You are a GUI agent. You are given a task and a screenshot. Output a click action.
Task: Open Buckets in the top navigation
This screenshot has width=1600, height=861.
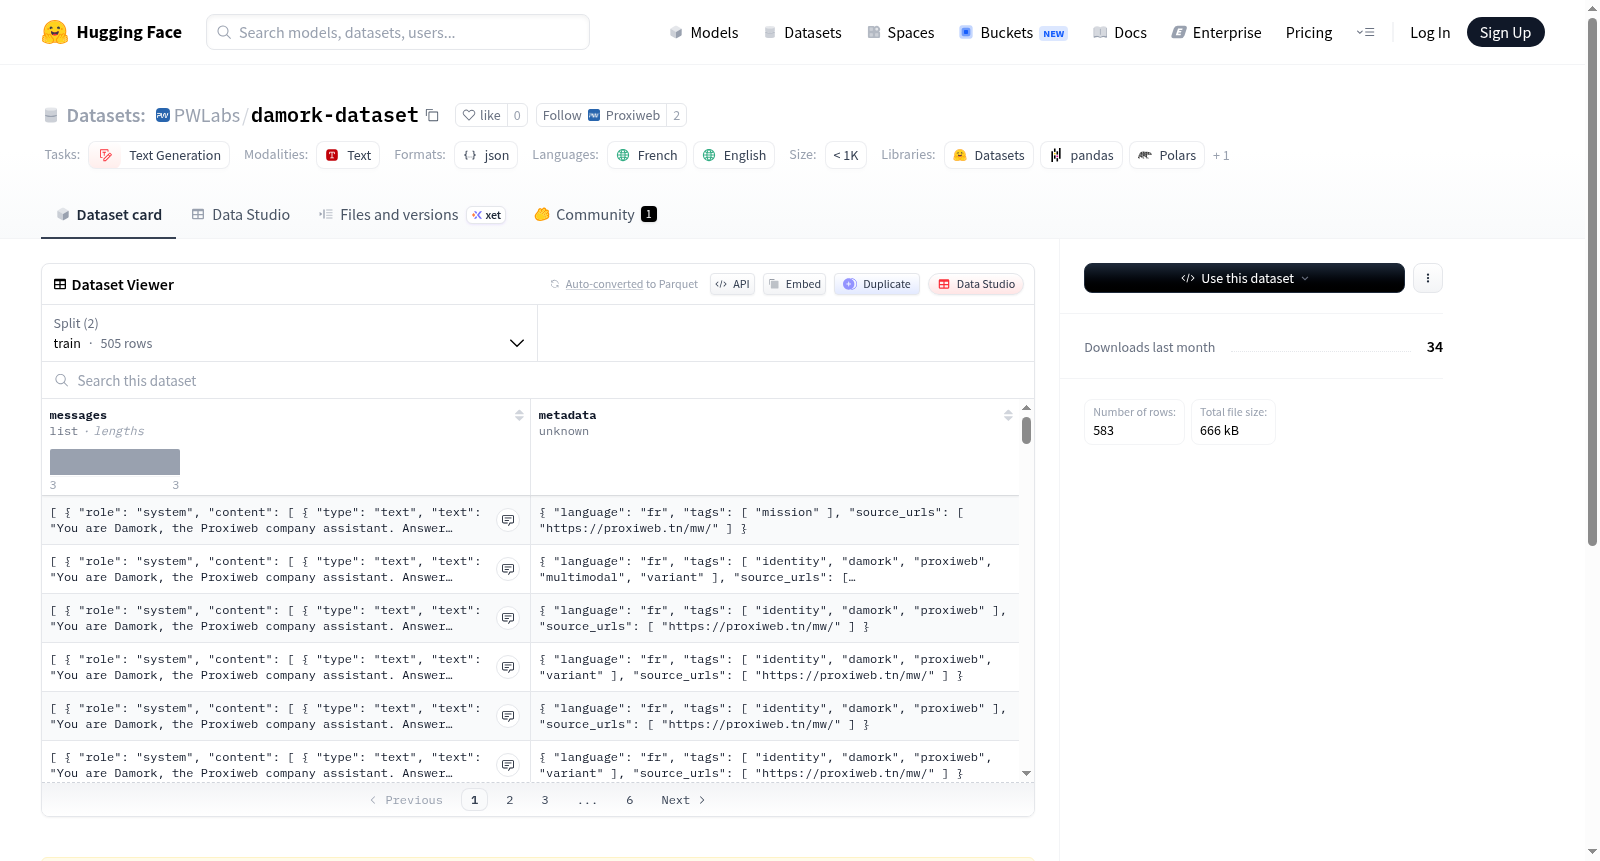[x=1013, y=32]
